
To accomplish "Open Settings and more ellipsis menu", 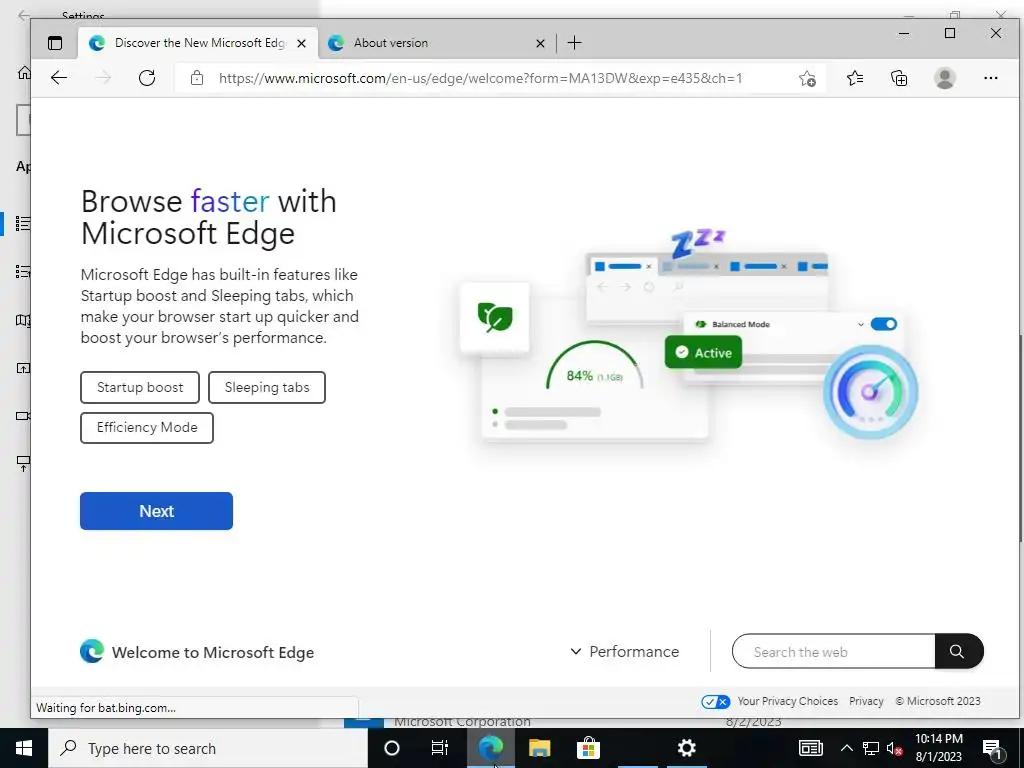I will 991,78.
